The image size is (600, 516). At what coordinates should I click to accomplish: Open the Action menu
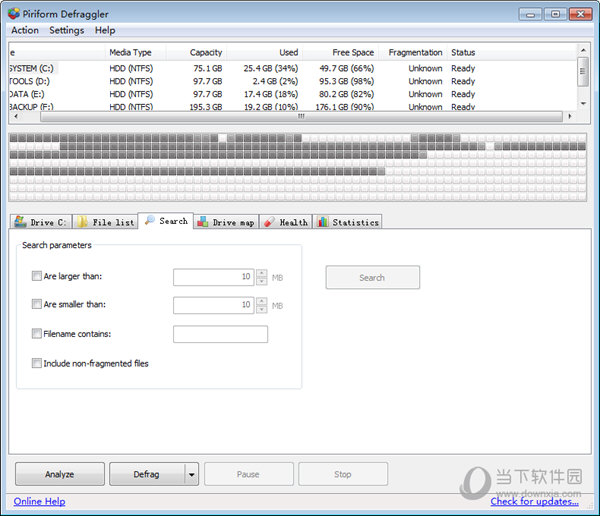point(25,30)
